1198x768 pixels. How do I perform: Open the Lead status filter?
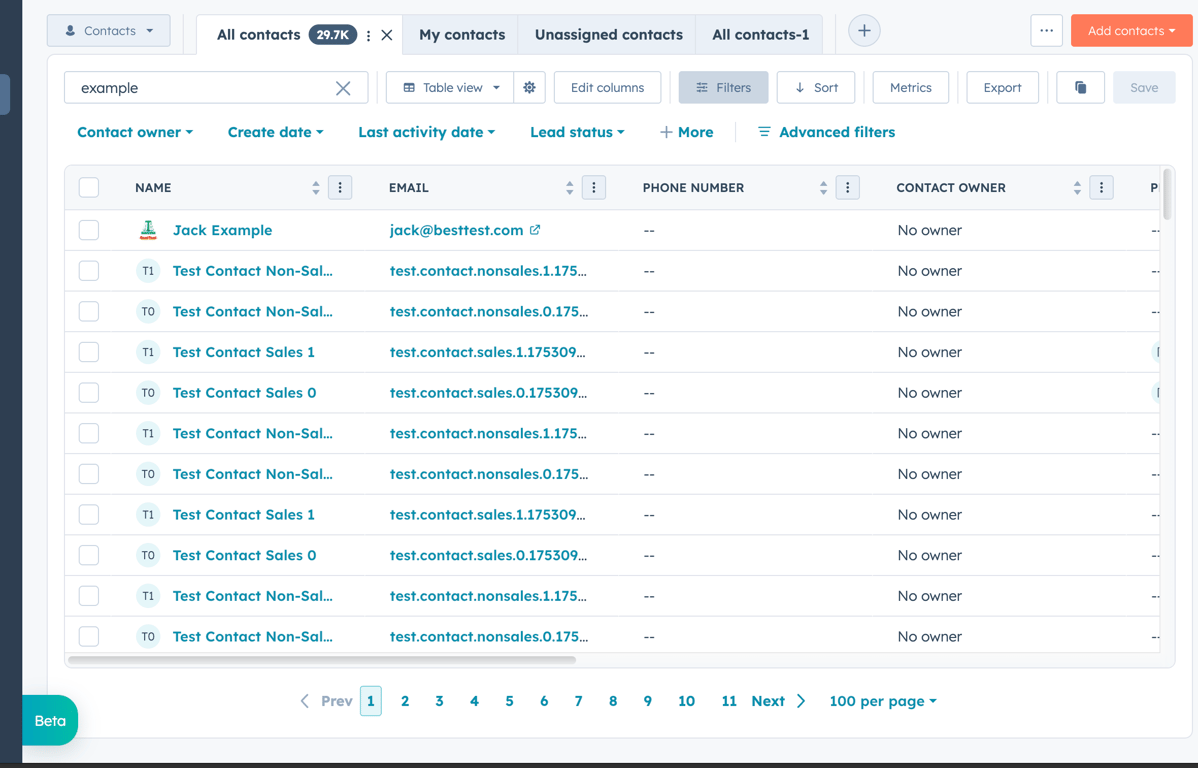point(577,132)
